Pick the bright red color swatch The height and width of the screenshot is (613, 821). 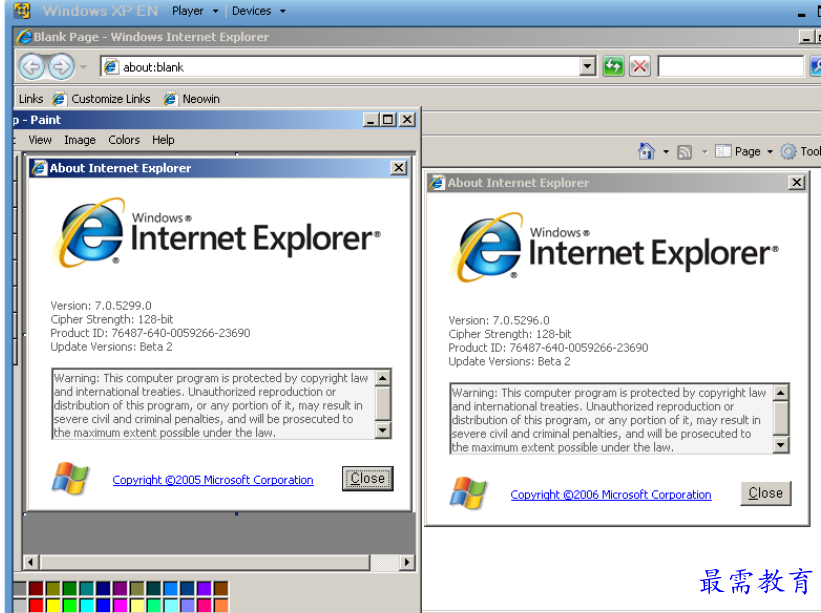click(36, 605)
